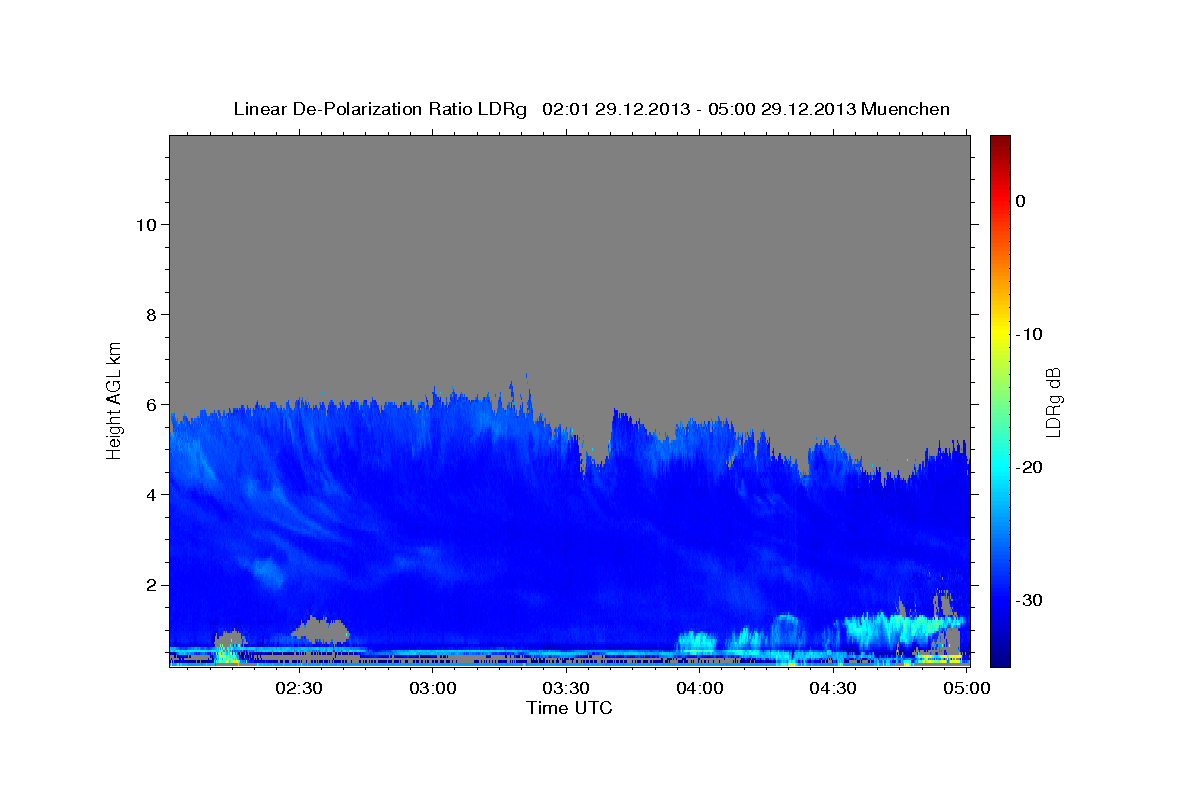Click the '04:30' time tick label

(833, 689)
